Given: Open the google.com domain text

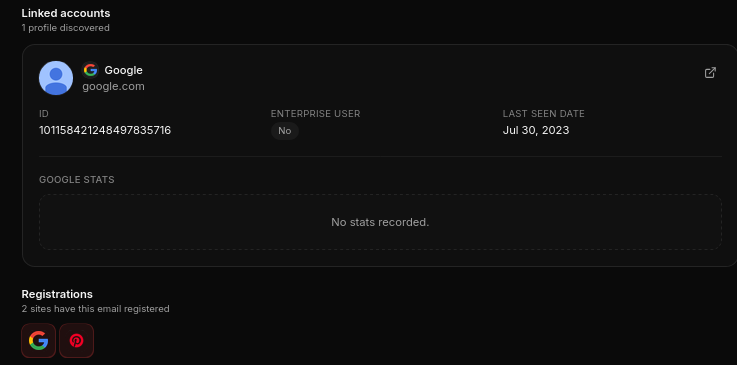Looking at the screenshot, I should click(x=113, y=86).
